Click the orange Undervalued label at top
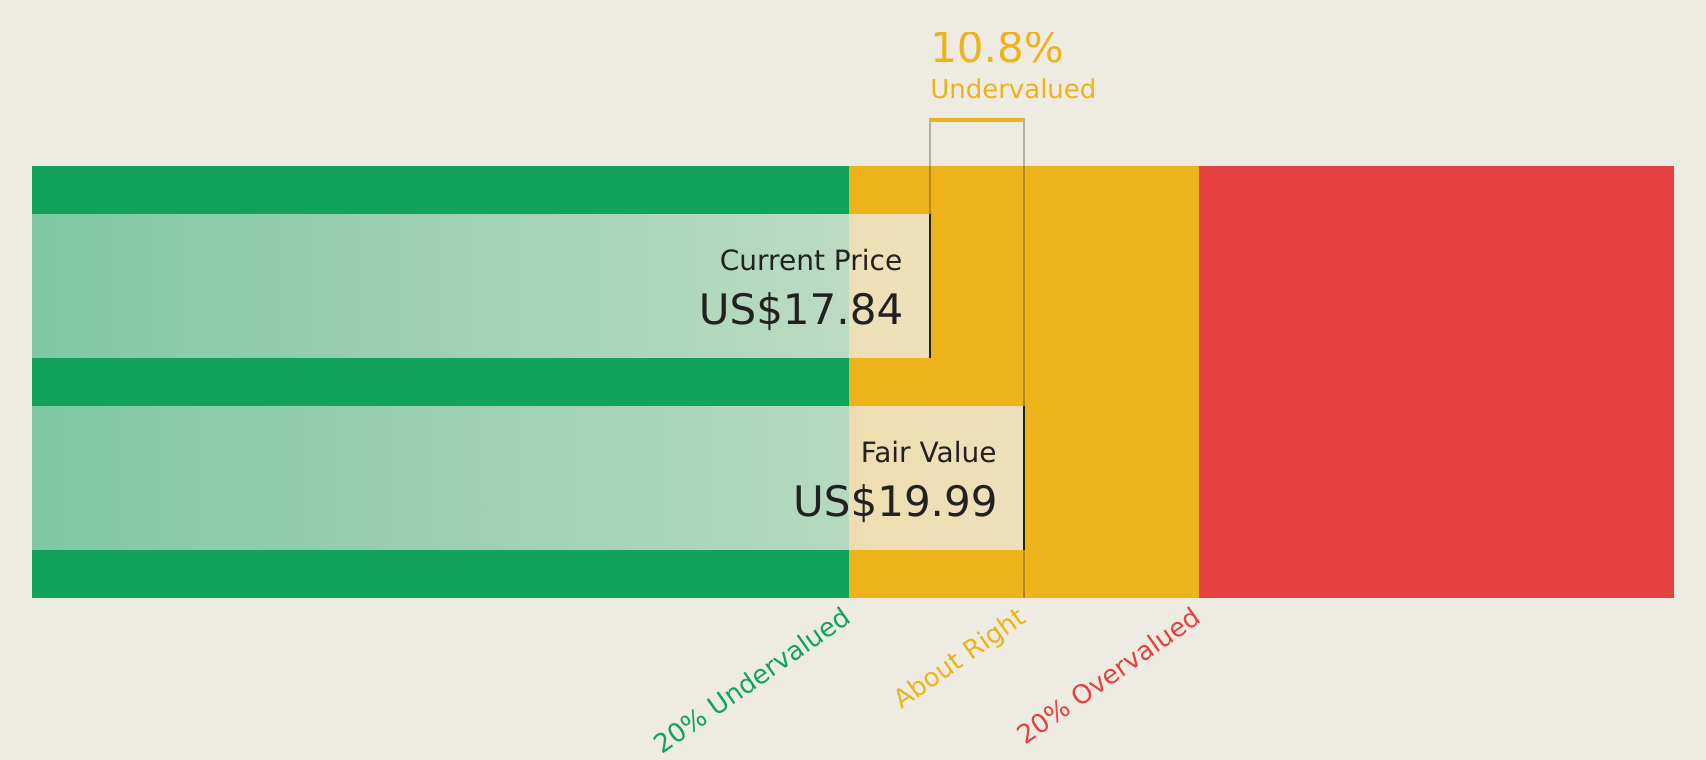Image resolution: width=1706 pixels, height=760 pixels. tap(1012, 90)
